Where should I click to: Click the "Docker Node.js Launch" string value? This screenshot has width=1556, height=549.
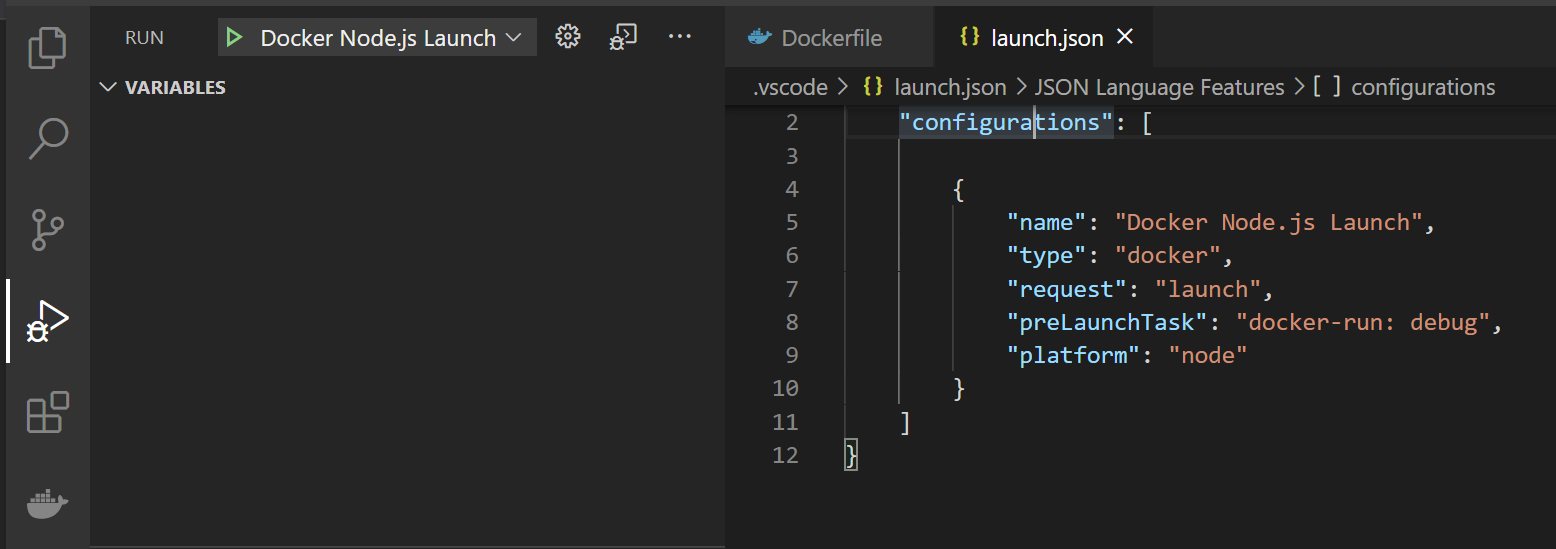pyautogui.click(x=1268, y=222)
